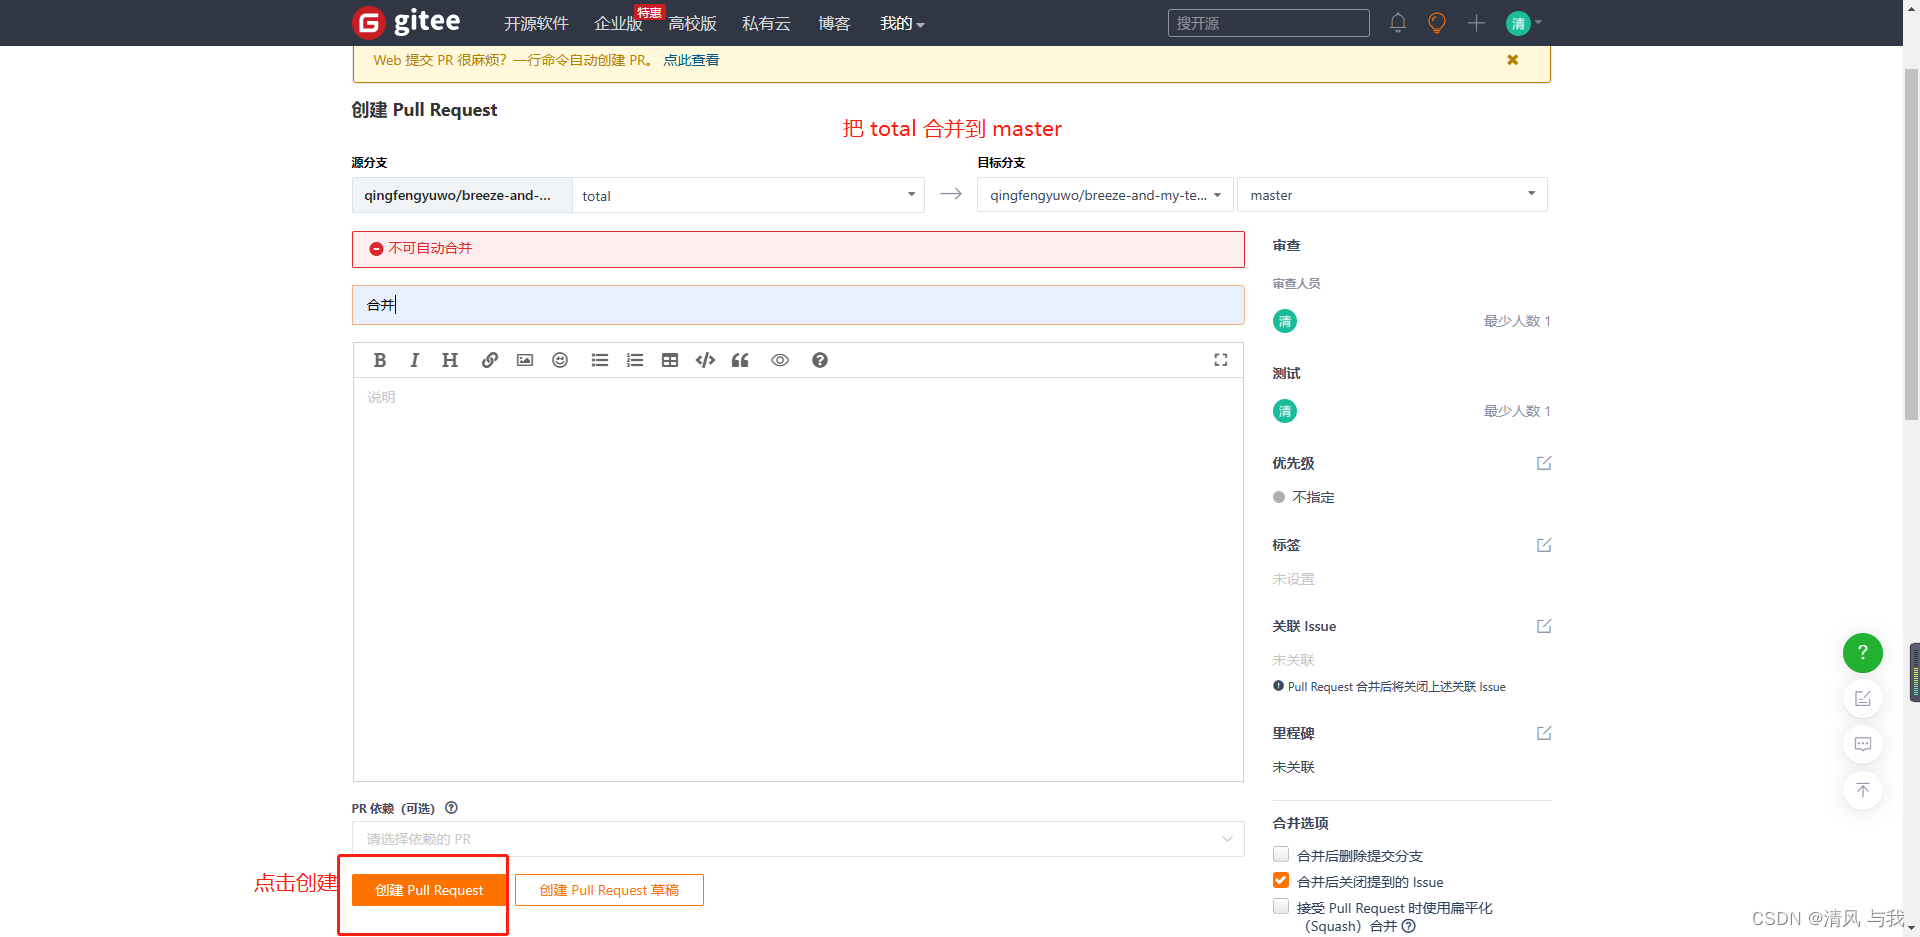
Task: Insert table via grid icon
Action: (x=670, y=360)
